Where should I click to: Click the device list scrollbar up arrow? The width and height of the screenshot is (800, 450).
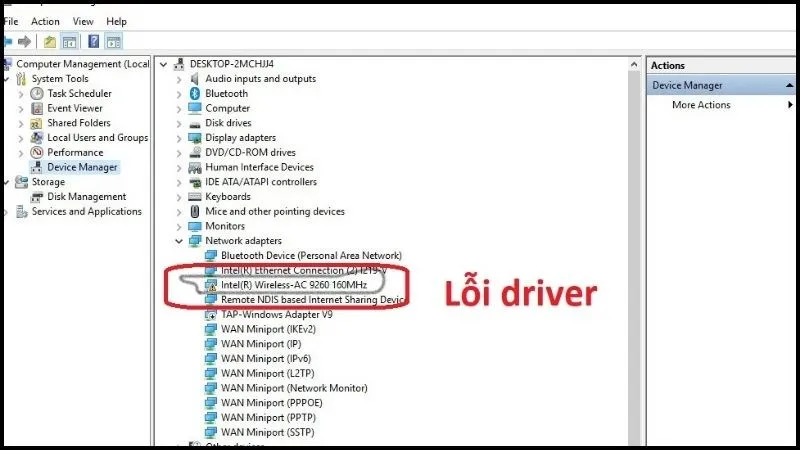634,64
